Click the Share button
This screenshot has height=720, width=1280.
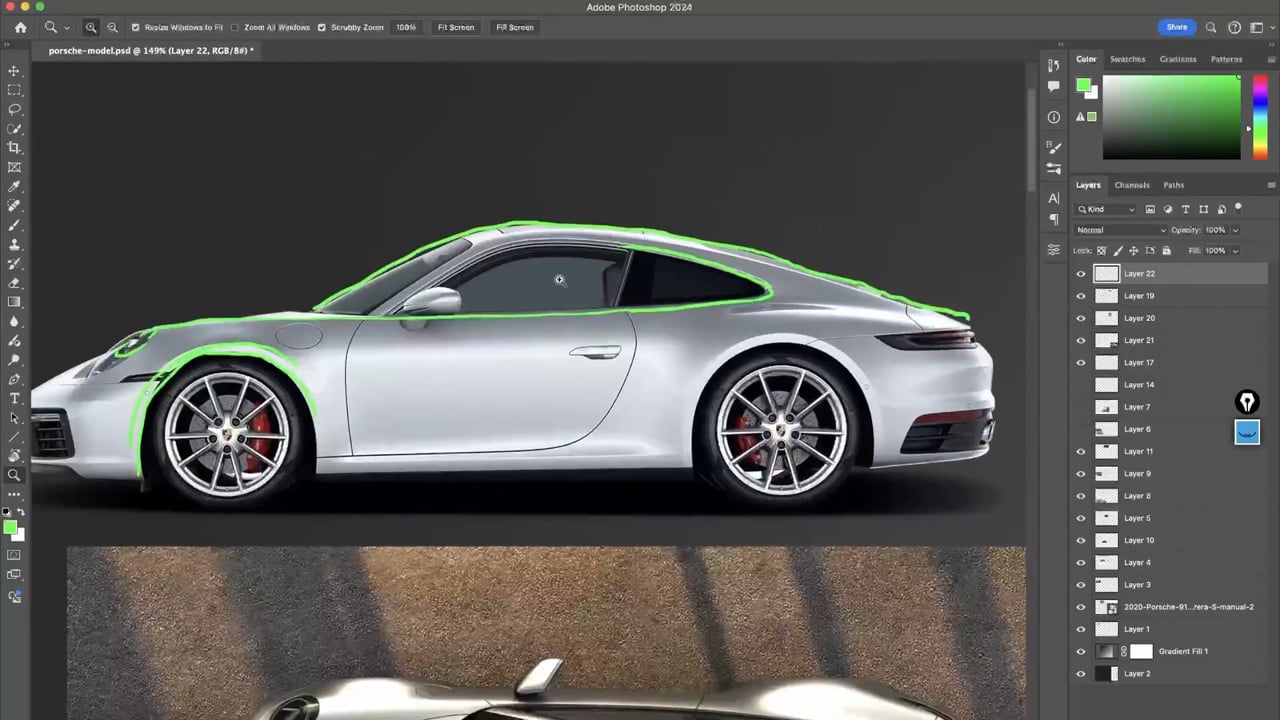pyautogui.click(x=1177, y=27)
